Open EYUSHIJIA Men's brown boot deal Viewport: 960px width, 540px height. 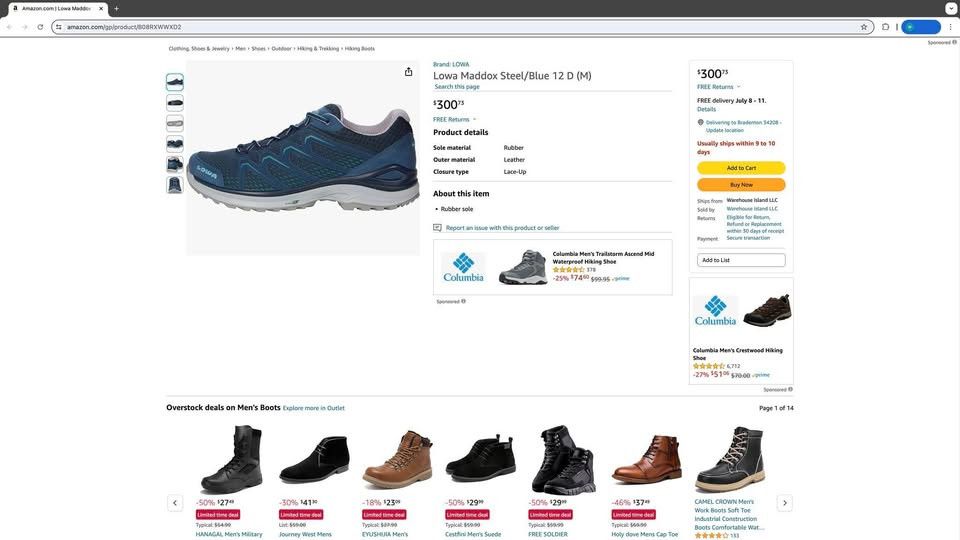tap(384, 534)
